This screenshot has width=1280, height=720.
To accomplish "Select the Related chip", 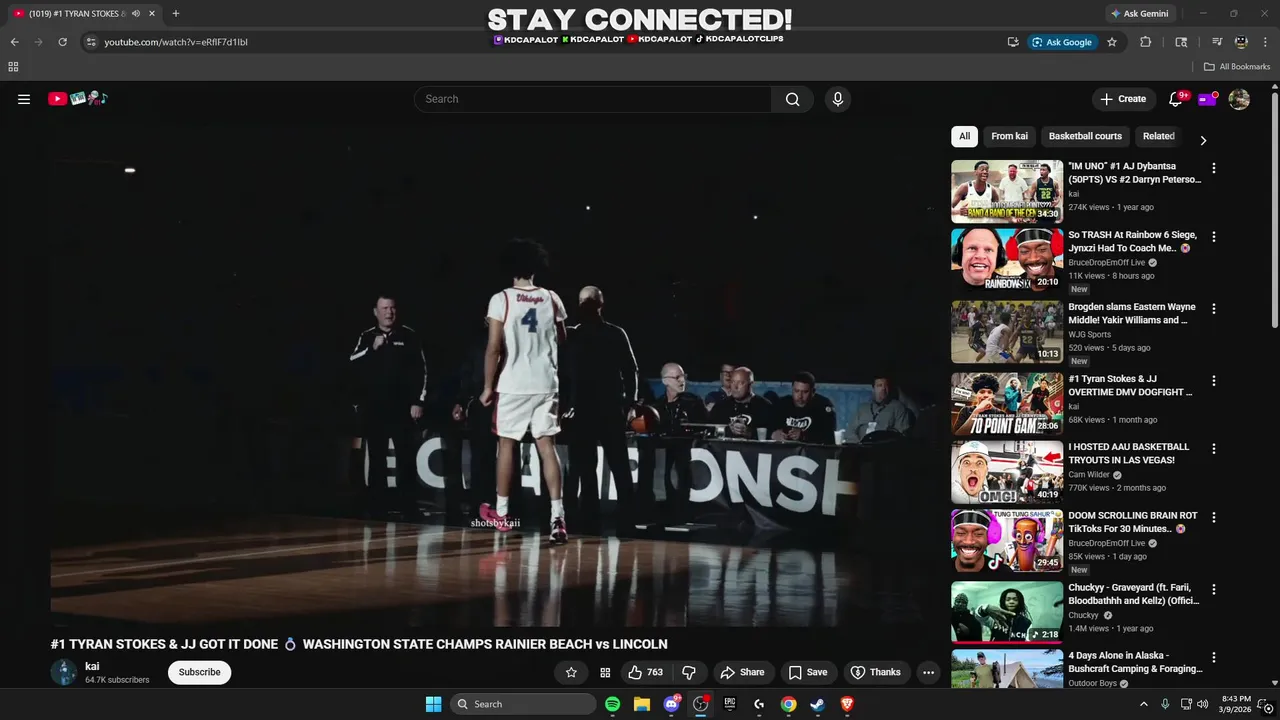I will (x=1158, y=136).
